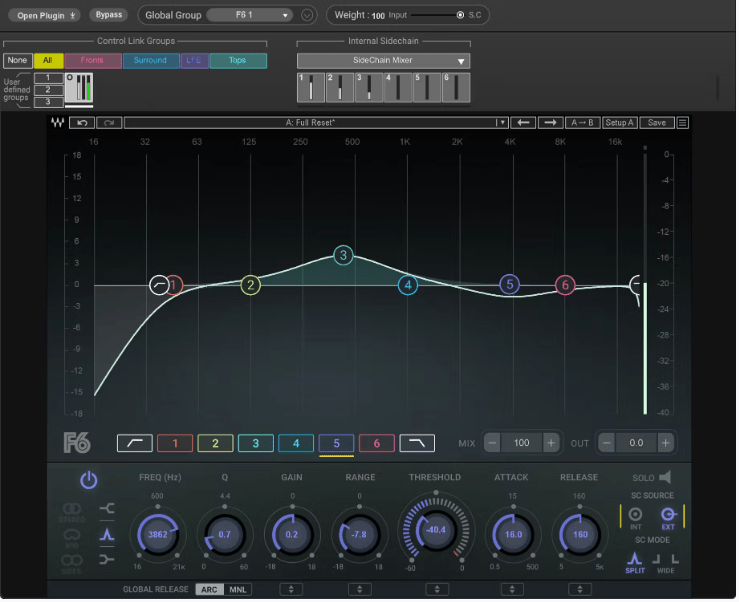
Task: Click the Input/S.C weight slider handle
Action: click(x=460, y=15)
